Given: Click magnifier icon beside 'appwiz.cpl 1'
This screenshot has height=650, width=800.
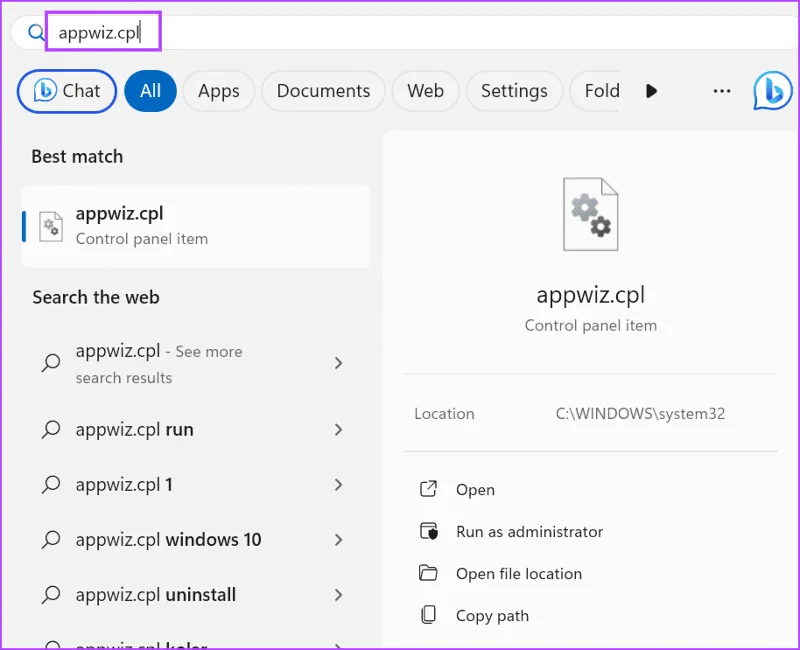Looking at the screenshot, I should [x=51, y=484].
